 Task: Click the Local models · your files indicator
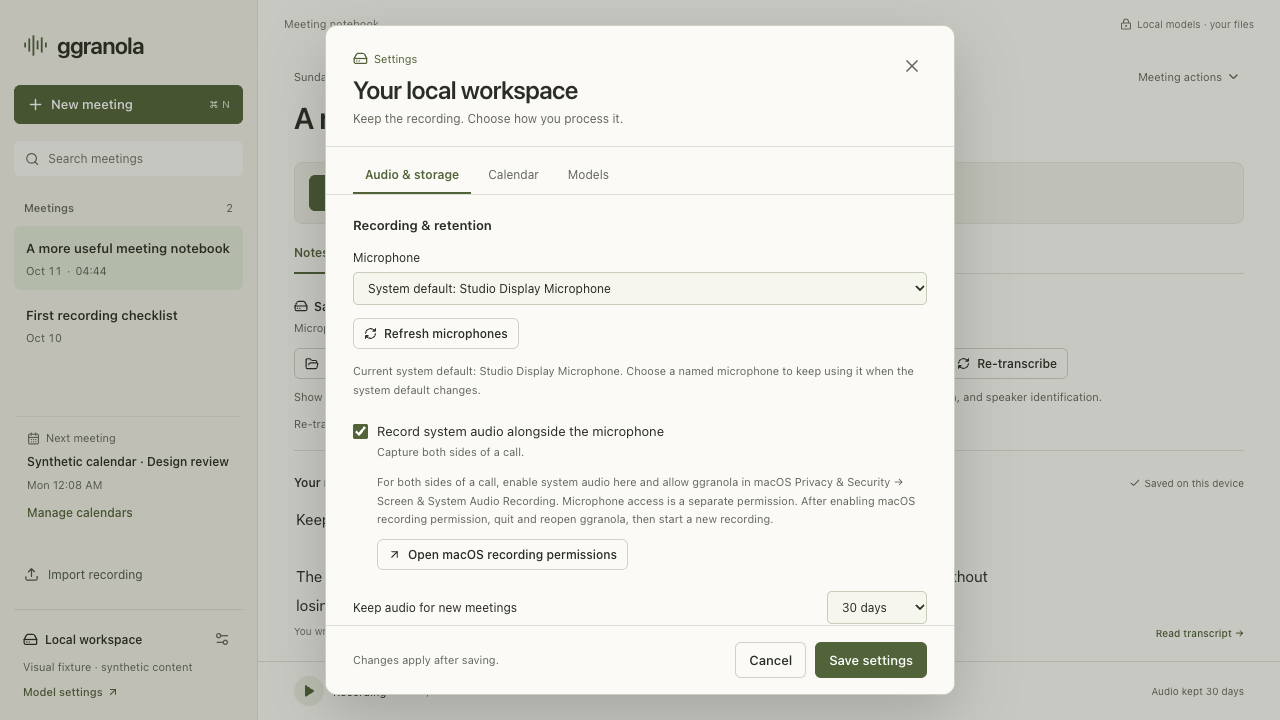click(x=1187, y=24)
